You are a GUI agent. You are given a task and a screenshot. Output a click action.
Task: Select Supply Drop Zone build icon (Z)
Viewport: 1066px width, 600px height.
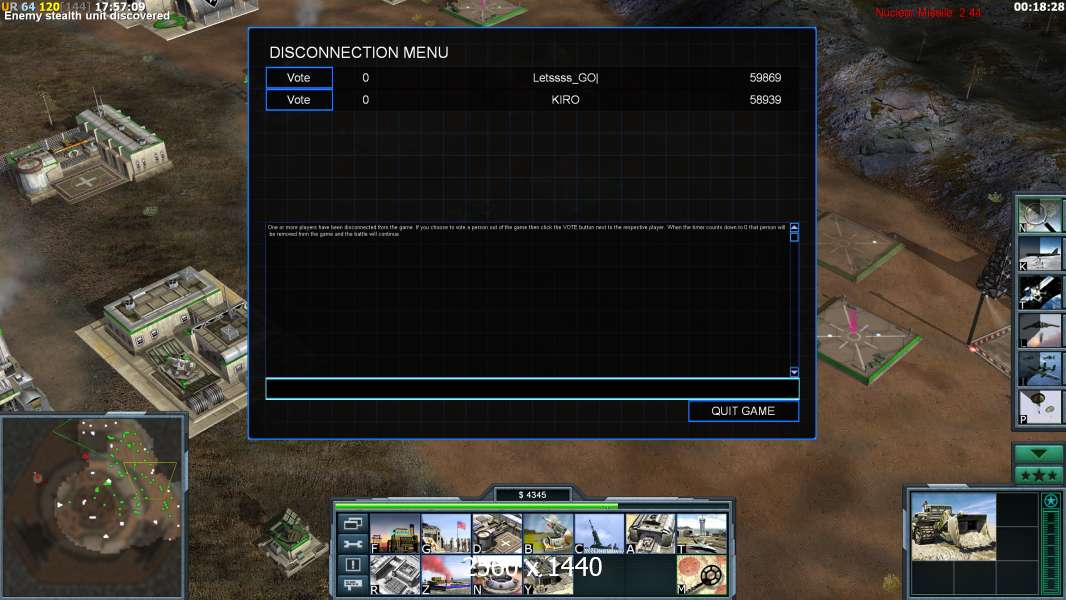coord(446,575)
